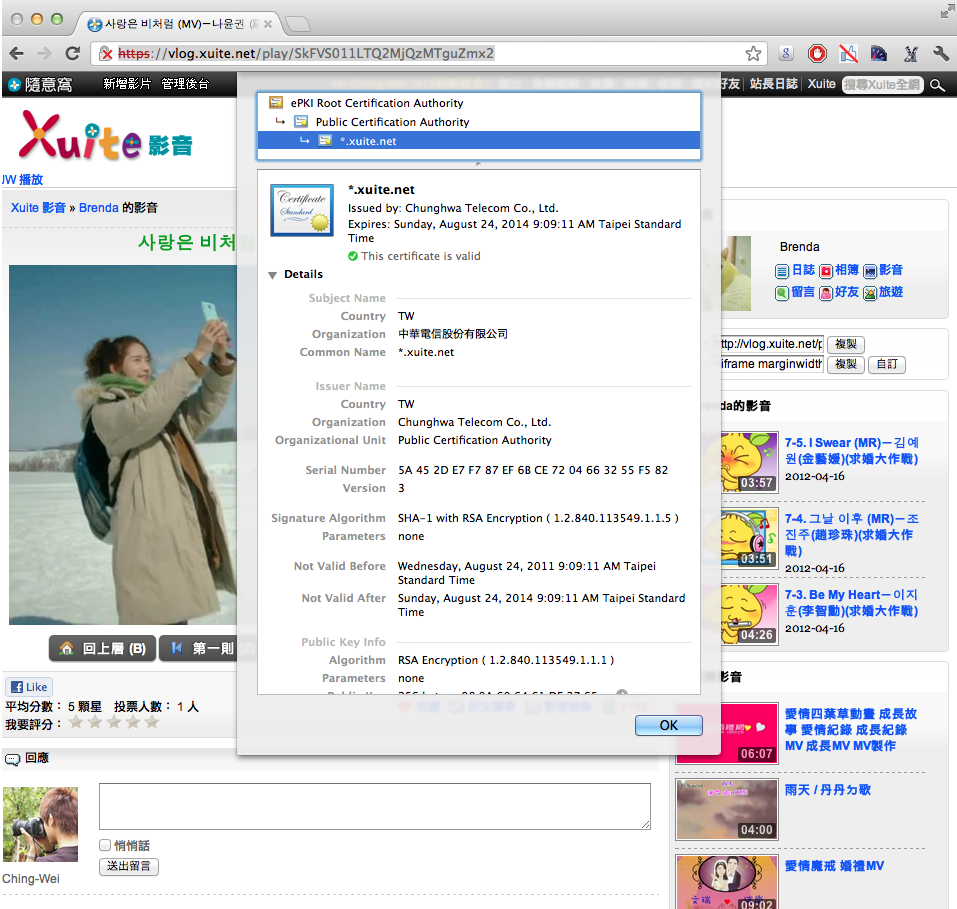Click the broken HTTPS lock icon
The height and width of the screenshot is (909, 957).
(106, 54)
